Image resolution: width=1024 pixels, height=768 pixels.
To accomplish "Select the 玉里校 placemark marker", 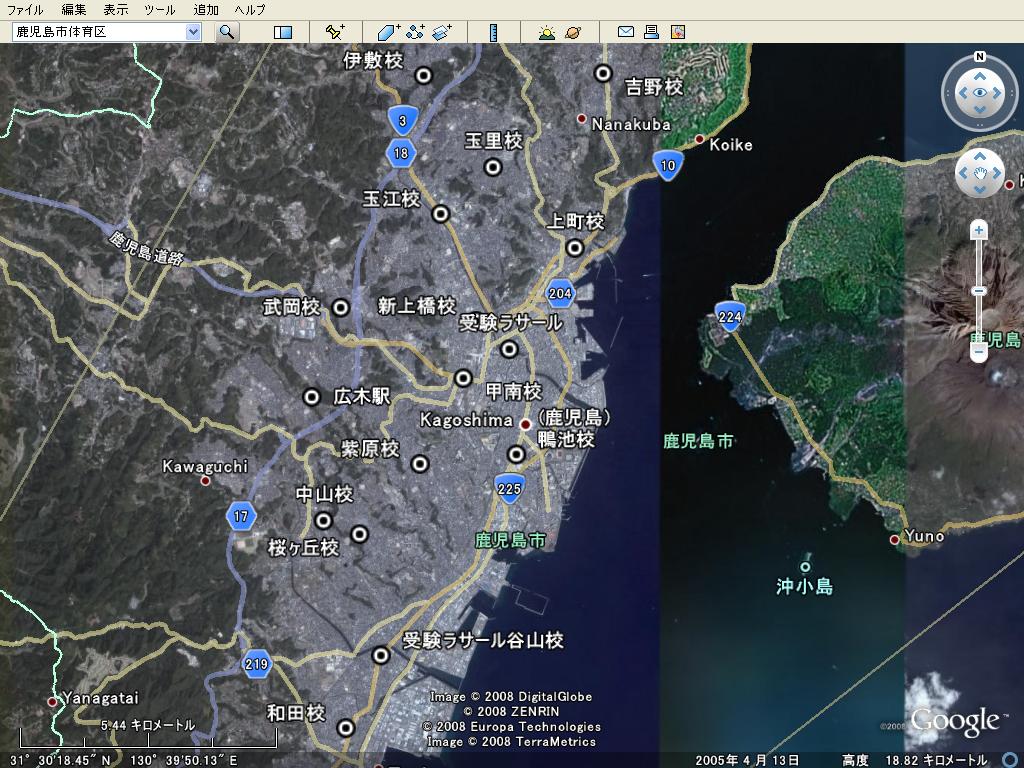I will tap(493, 167).
